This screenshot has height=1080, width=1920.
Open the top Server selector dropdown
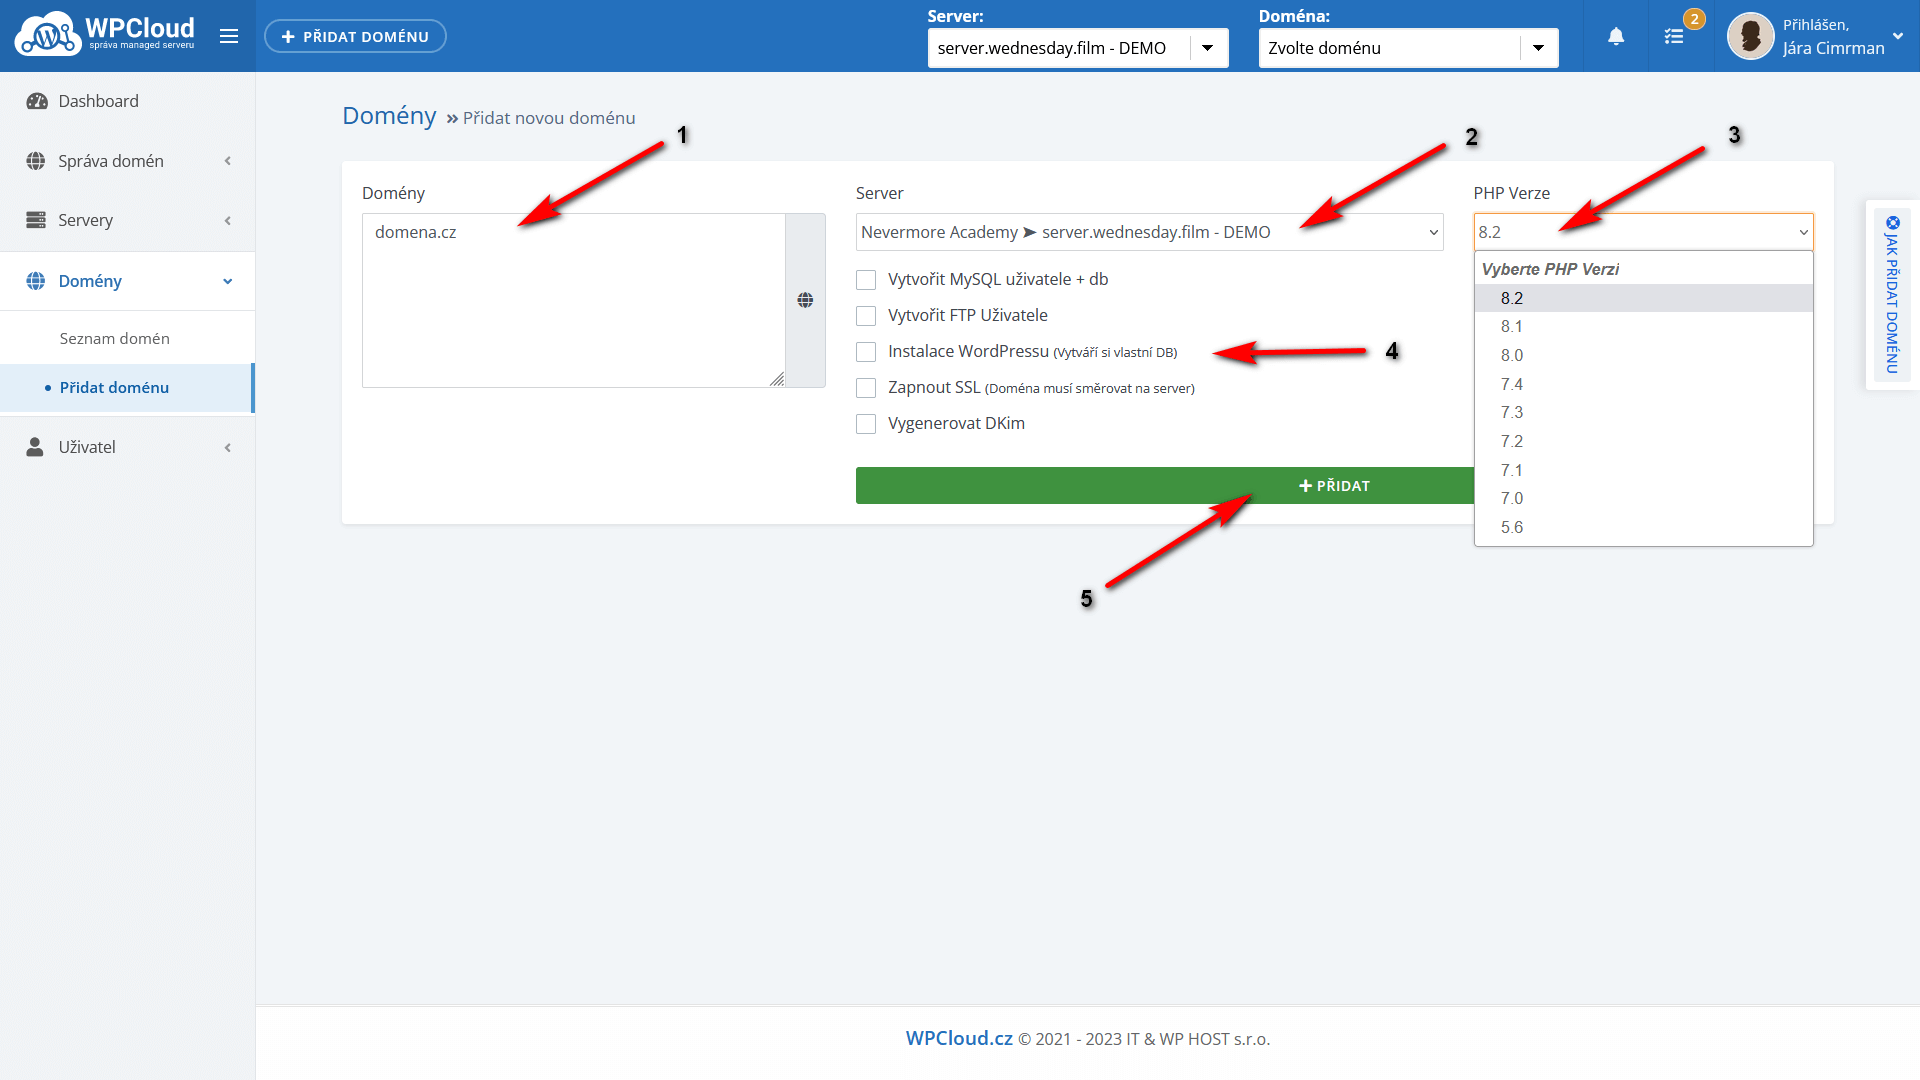pos(1077,48)
